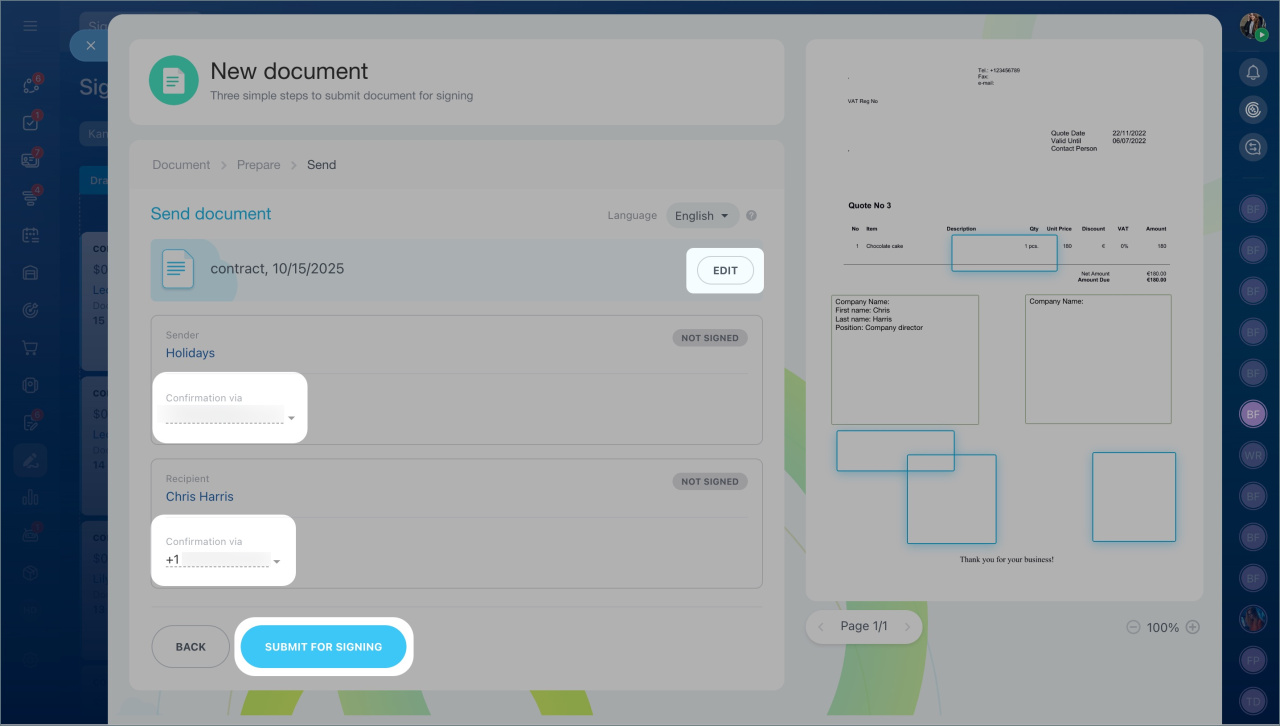Screen dimensions: 1280x726
Task: Open the English language dropdown
Action: coord(702,215)
